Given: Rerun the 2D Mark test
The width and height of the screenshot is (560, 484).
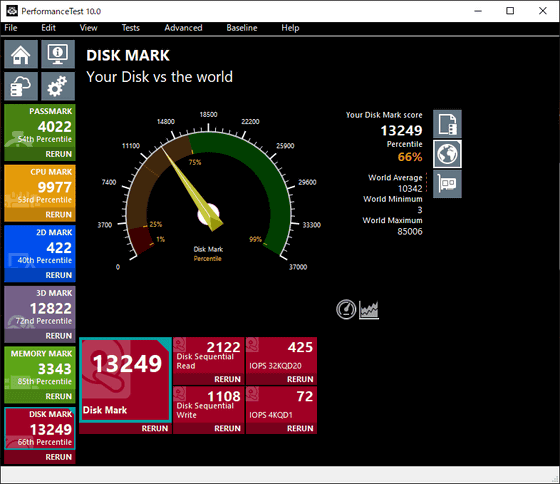Looking at the screenshot, I should 58,275.
